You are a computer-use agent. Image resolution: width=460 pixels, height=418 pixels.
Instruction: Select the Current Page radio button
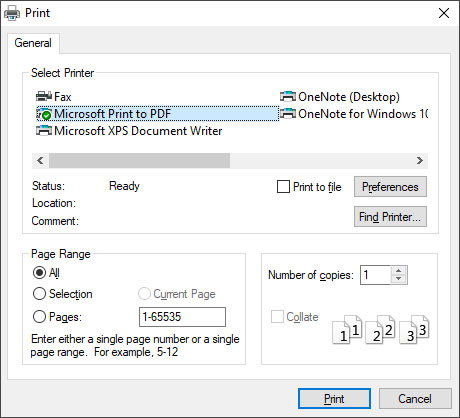[x=144, y=294]
